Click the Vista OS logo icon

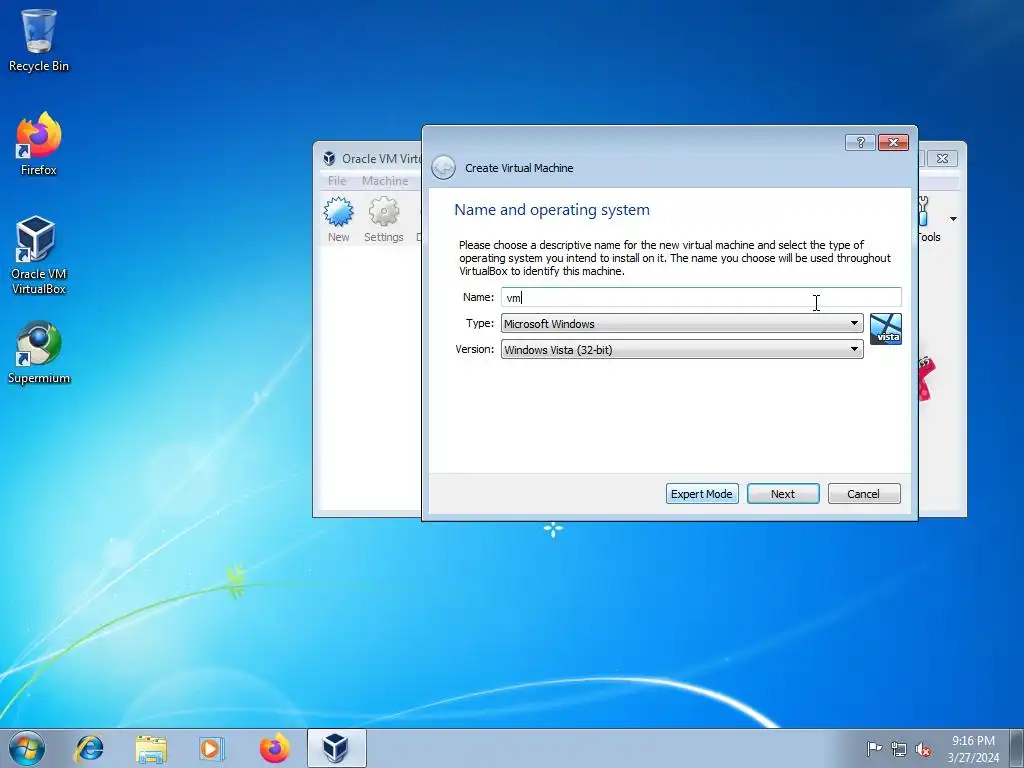[x=886, y=329]
